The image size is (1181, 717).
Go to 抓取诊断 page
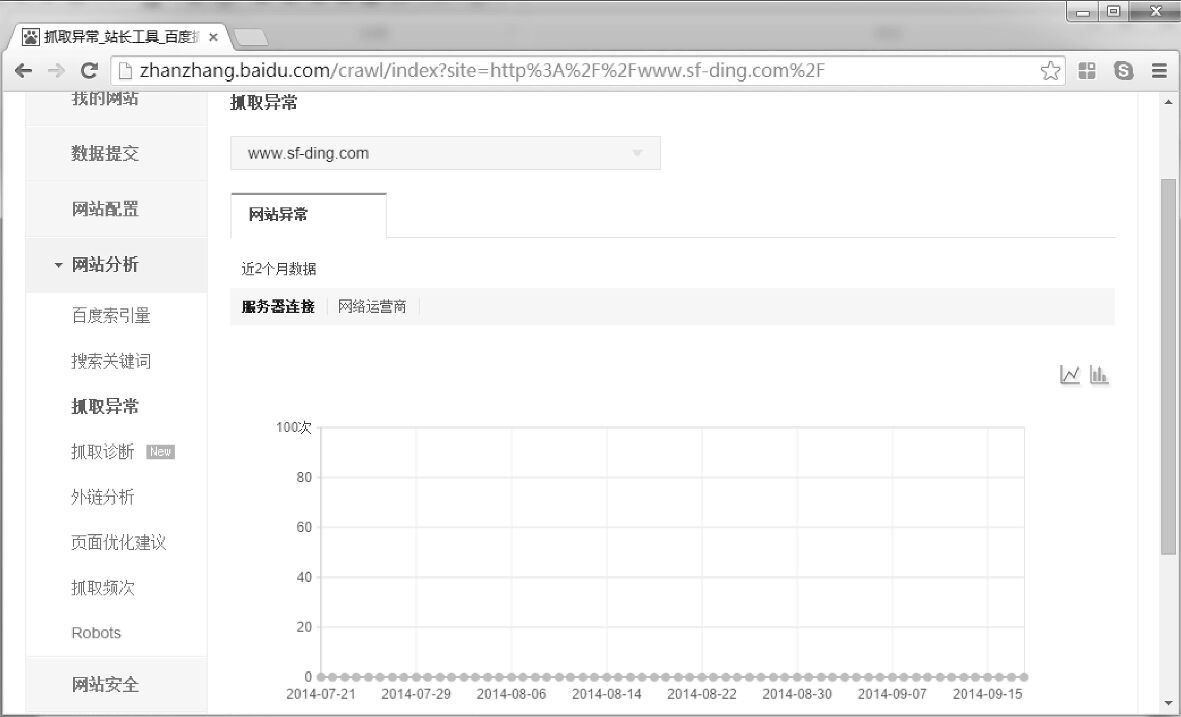[x=102, y=452]
